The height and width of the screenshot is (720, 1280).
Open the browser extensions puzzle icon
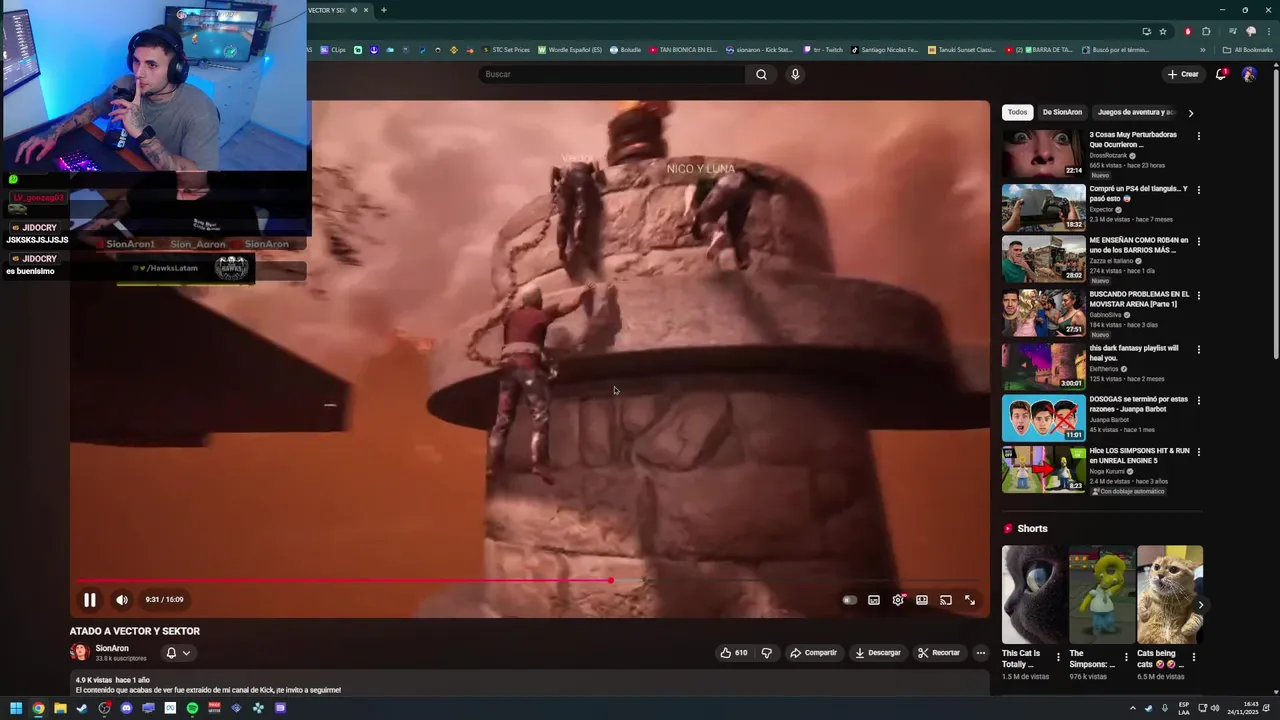[x=1207, y=31]
